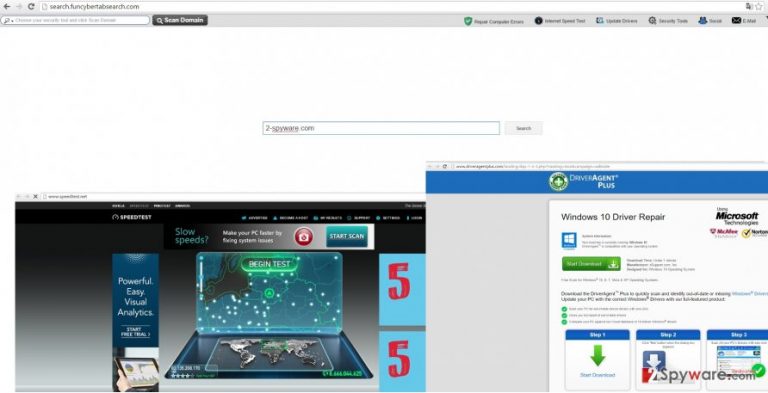Click driveragentplus.com address bar
Screen dimensions: 768x393
coord(607,167)
